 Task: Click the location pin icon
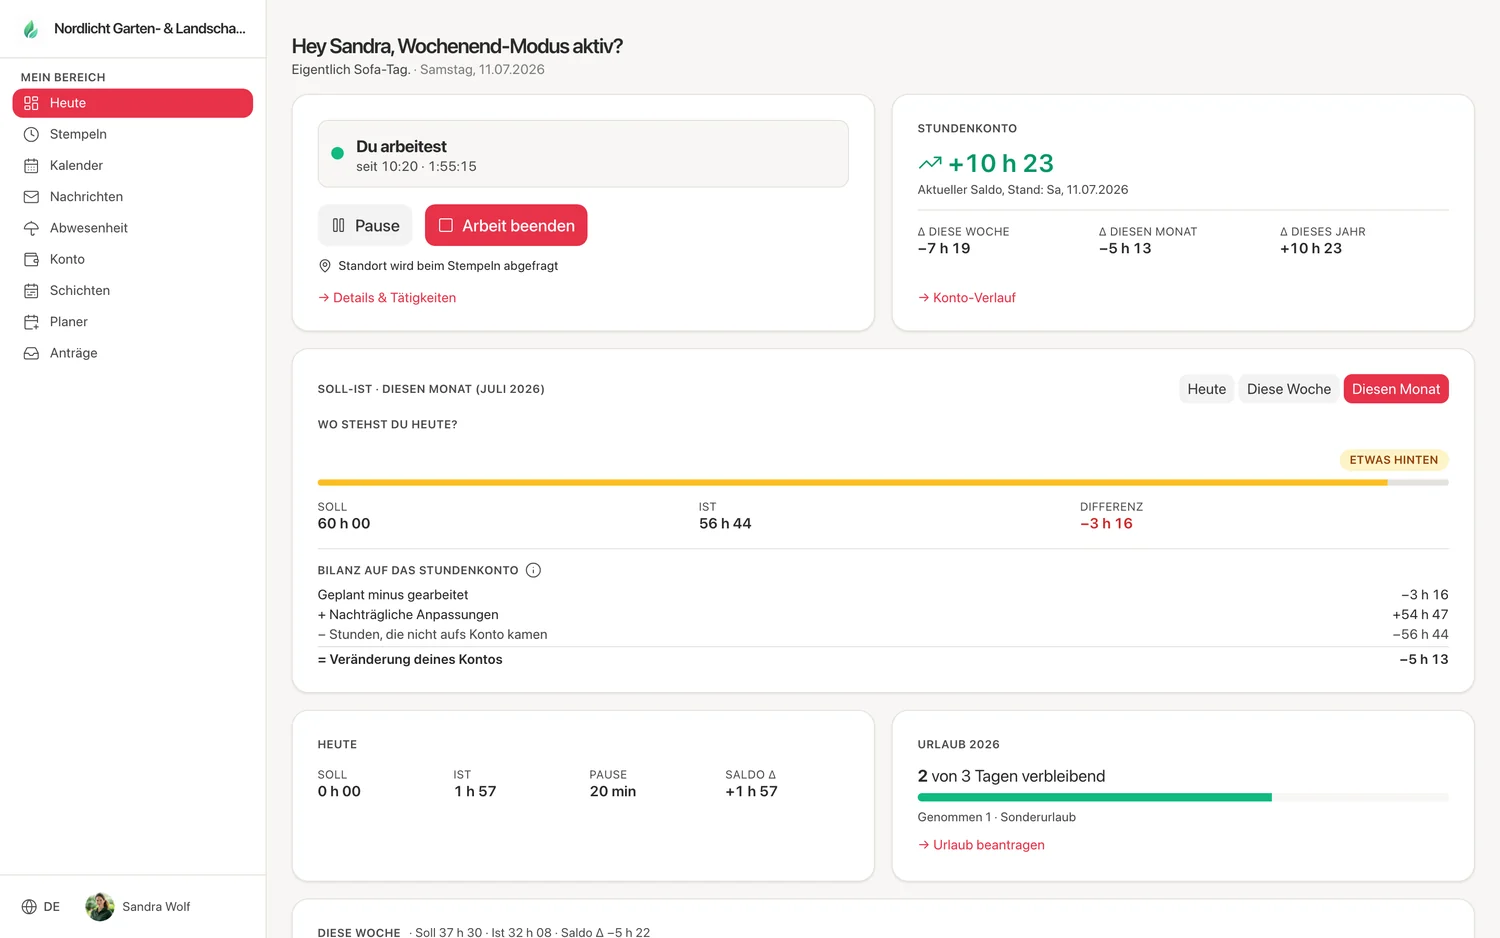(324, 266)
